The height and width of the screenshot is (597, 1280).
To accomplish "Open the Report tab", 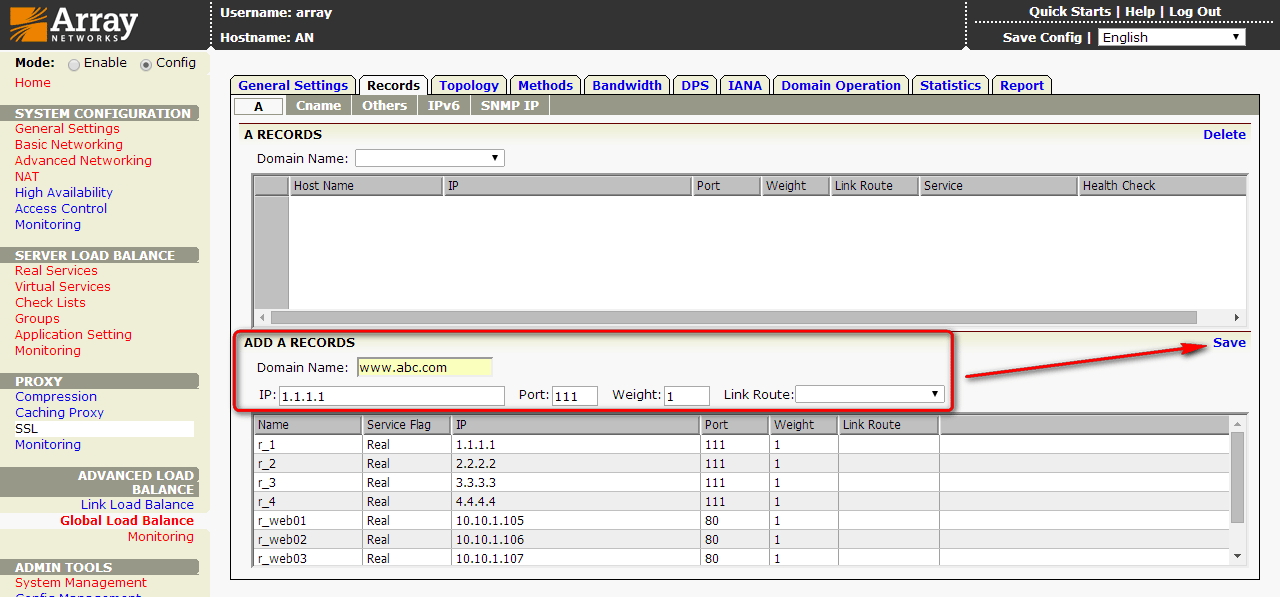I will pos(1022,86).
